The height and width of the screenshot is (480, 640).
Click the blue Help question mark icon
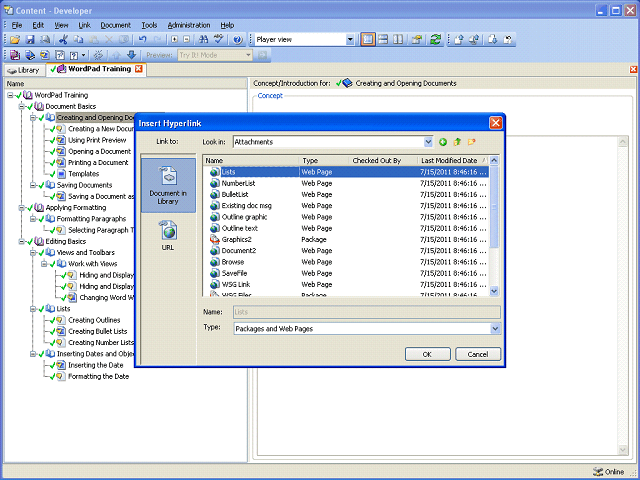click(x=238, y=40)
